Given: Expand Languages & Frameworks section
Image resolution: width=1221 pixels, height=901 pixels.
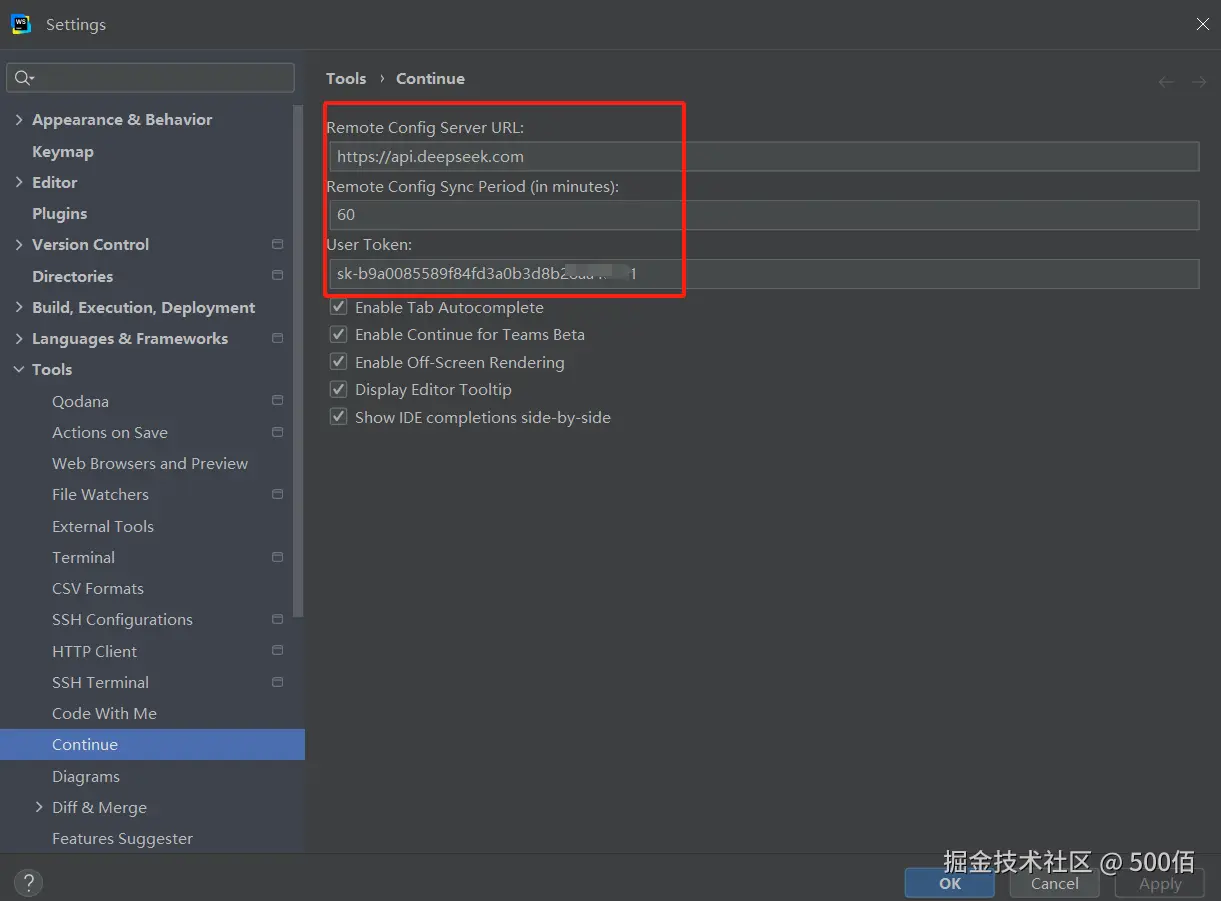Looking at the screenshot, I should [x=19, y=338].
